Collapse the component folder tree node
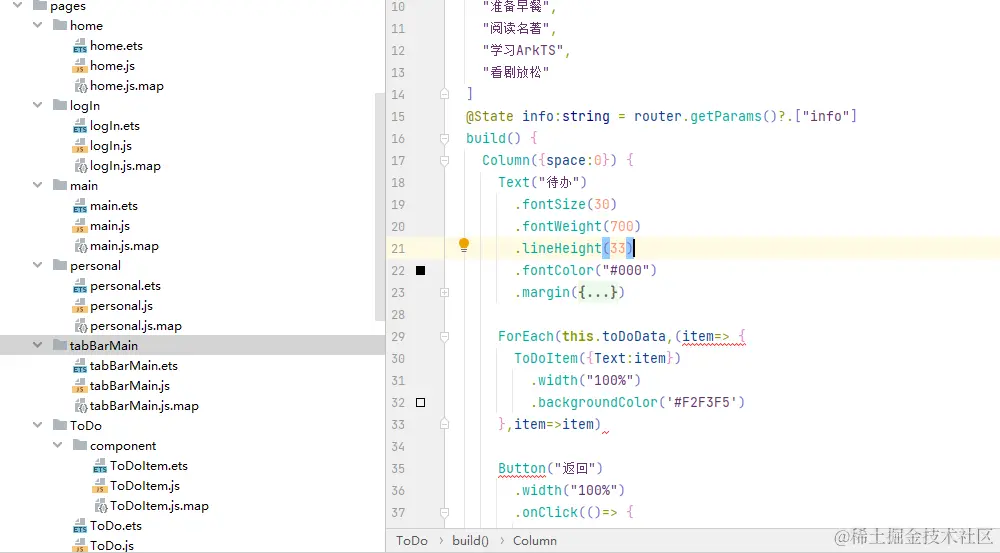This screenshot has height=553, width=1000. tap(57, 445)
